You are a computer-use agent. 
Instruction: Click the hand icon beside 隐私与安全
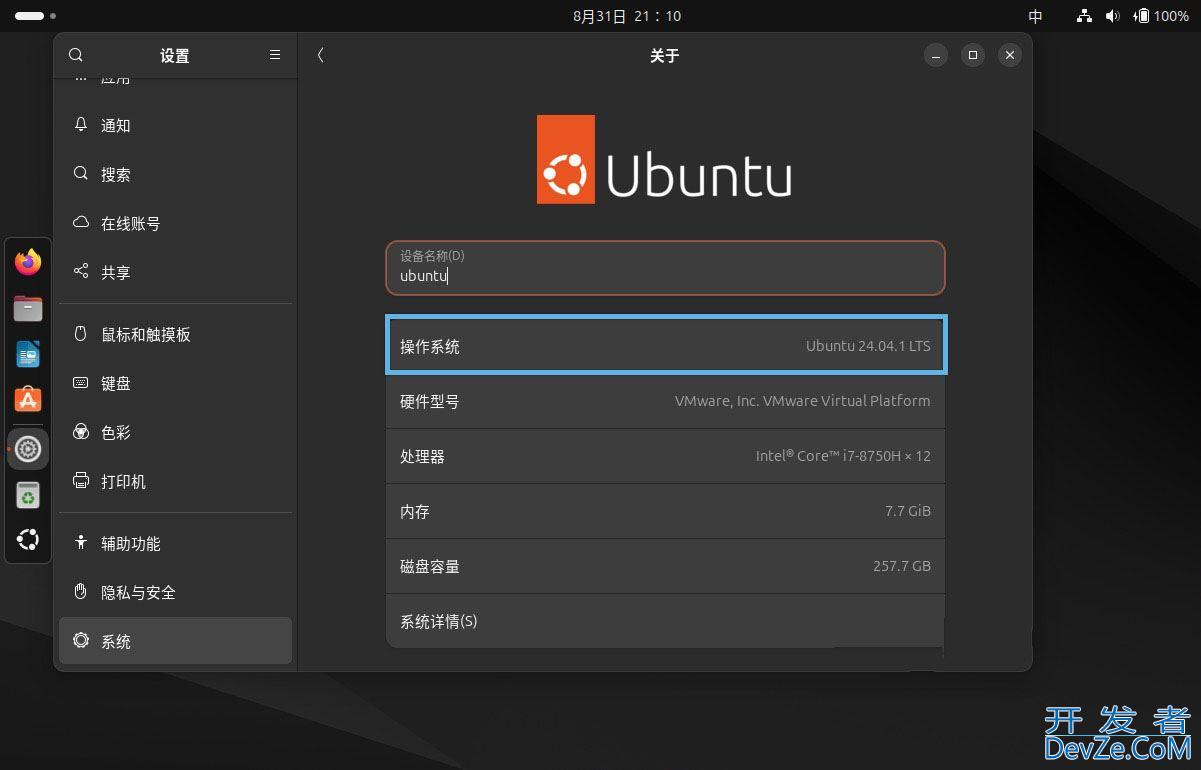click(81, 592)
